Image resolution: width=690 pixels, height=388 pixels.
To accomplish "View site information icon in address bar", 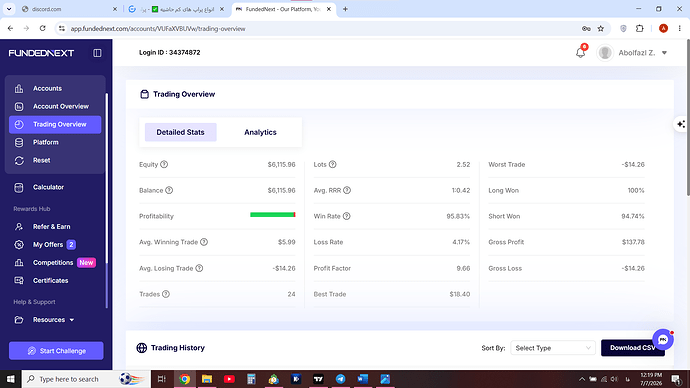I will click(62, 29).
